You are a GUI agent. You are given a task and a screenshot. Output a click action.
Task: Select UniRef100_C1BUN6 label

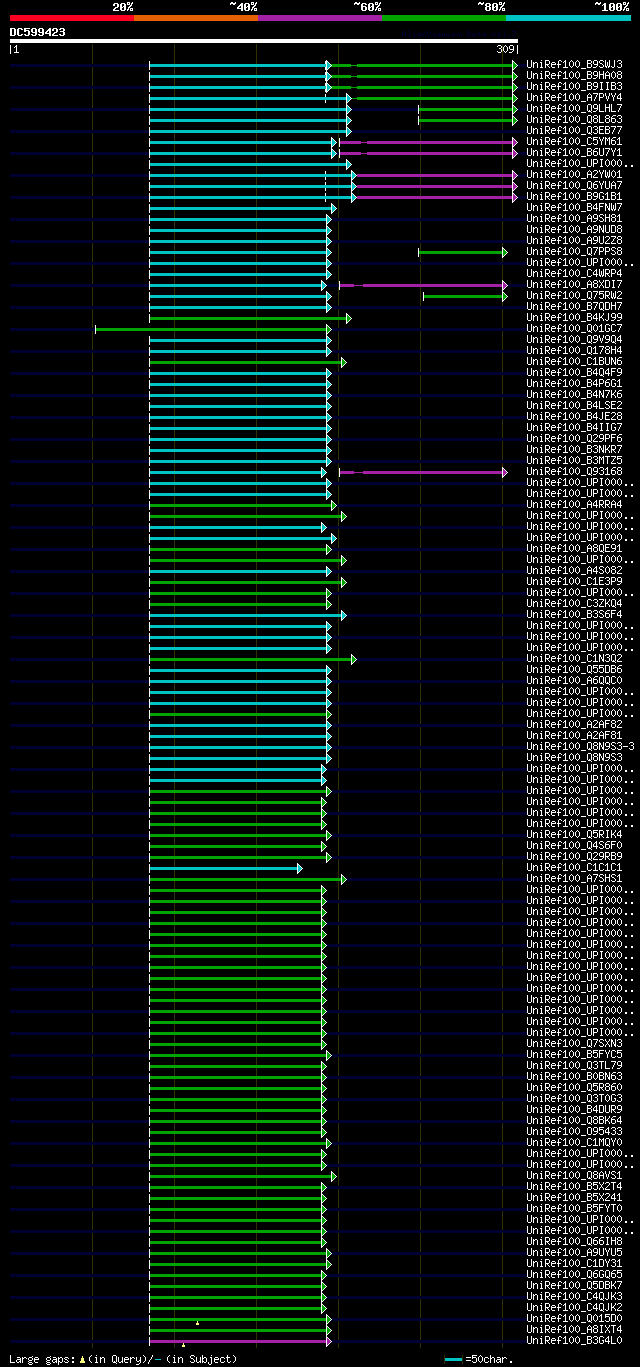574,361
